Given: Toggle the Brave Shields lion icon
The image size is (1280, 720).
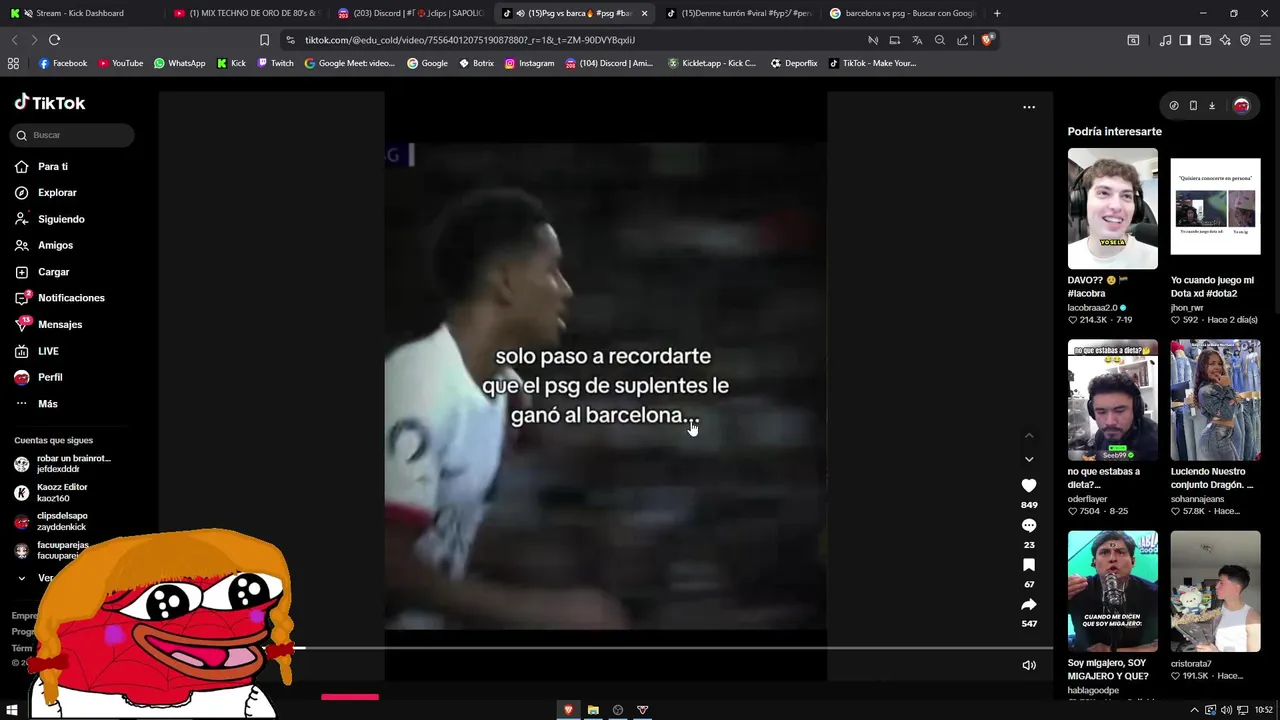Looking at the screenshot, I should pyautogui.click(x=987, y=40).
